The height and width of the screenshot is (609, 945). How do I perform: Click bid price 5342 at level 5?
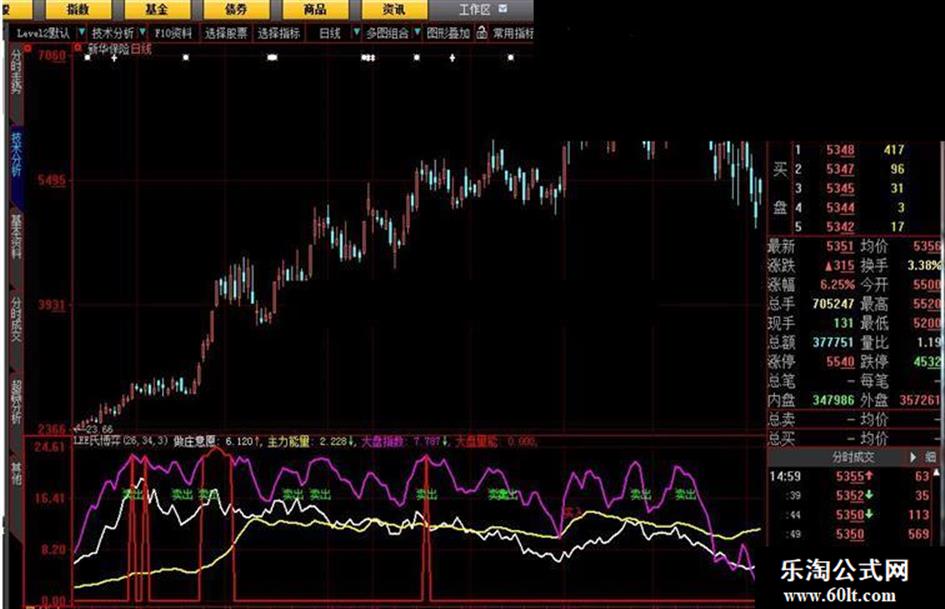840,227
